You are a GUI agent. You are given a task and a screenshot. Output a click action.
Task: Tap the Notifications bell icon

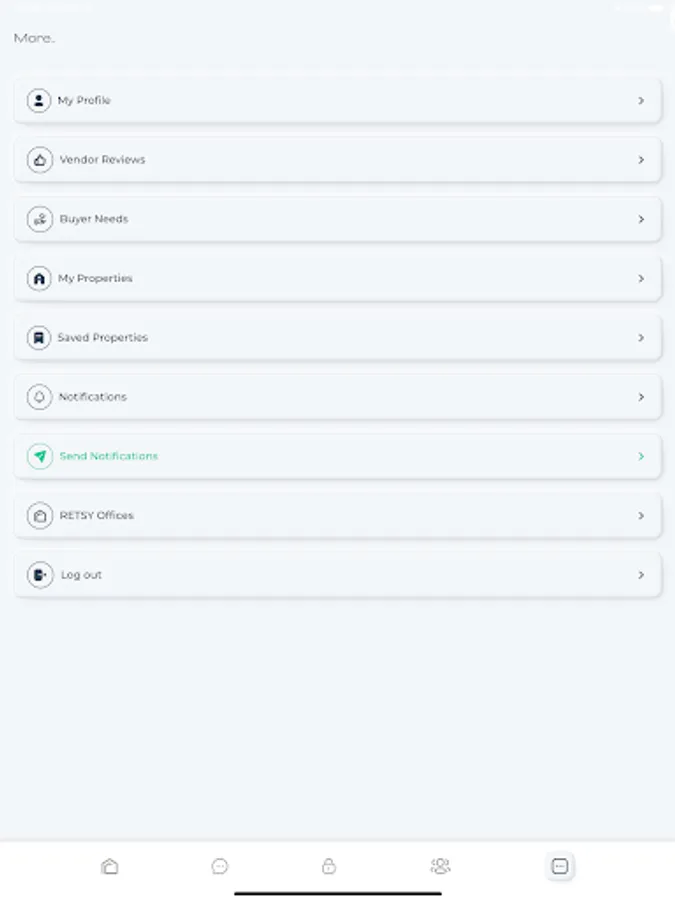(40, 397)
